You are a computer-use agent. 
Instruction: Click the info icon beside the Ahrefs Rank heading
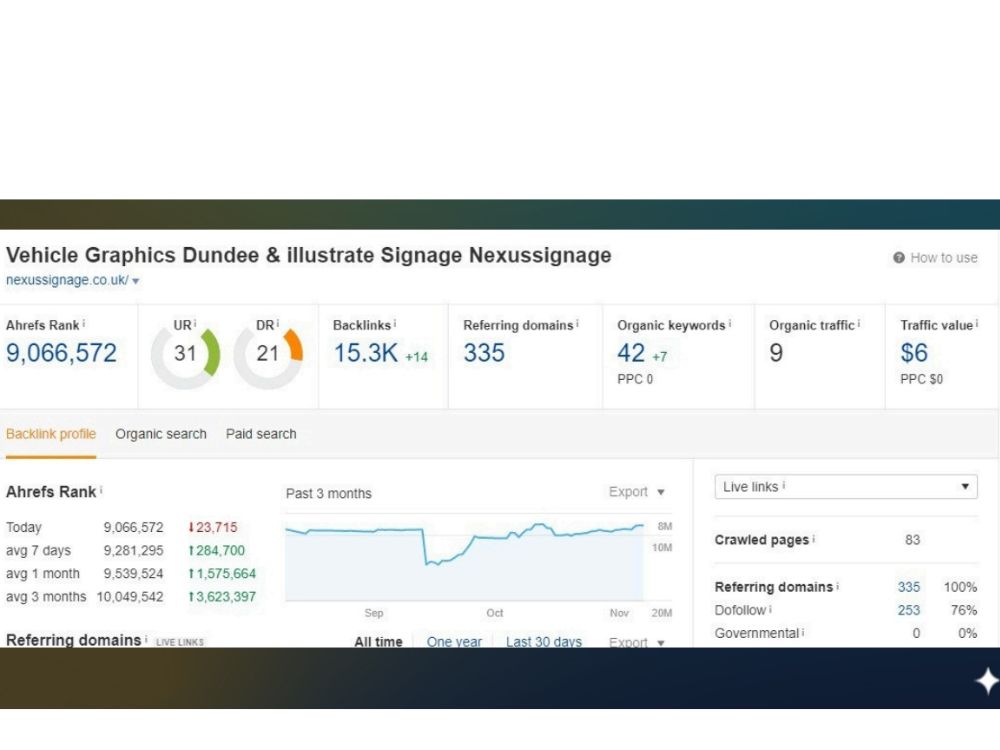click(x=101, y=490)
